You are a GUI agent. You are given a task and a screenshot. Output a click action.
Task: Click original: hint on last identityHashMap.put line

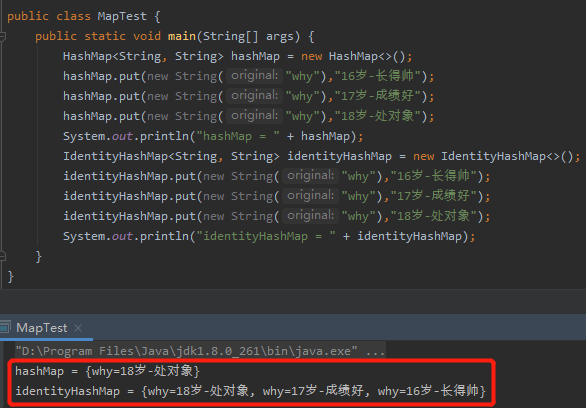click(311, 216)
